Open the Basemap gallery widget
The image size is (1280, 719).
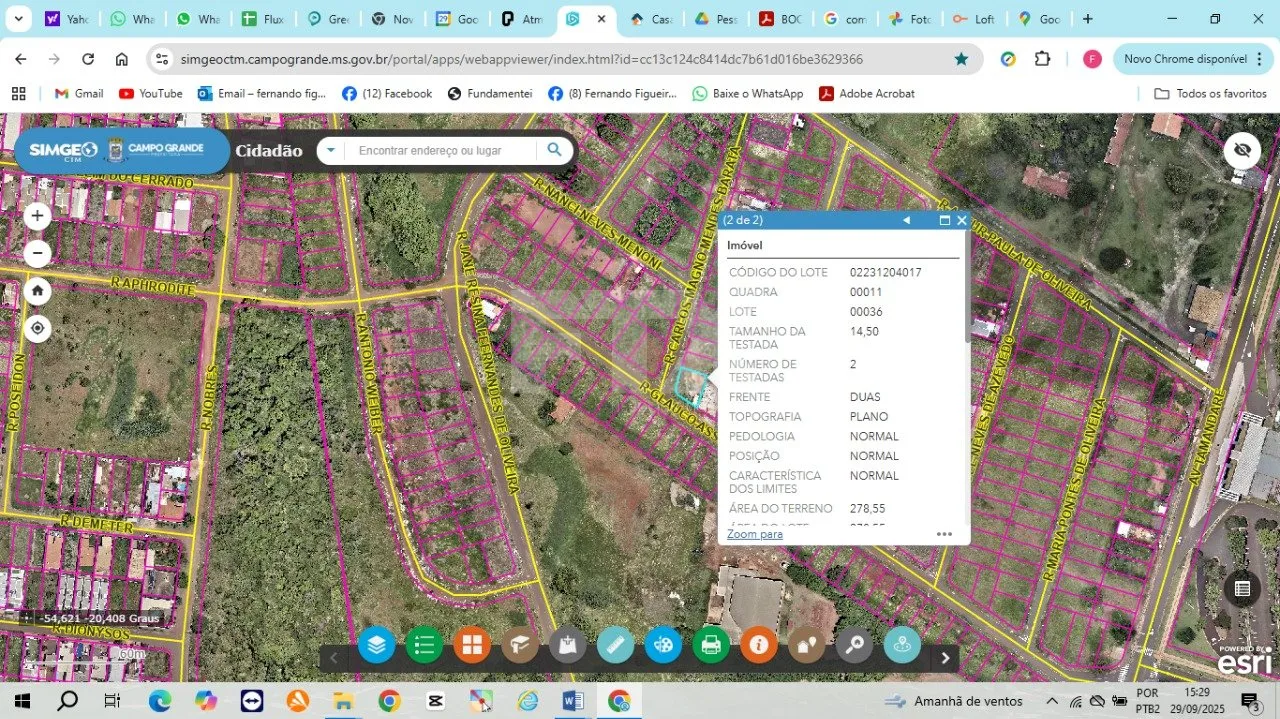pyautogui.click(x=472, y=645)
